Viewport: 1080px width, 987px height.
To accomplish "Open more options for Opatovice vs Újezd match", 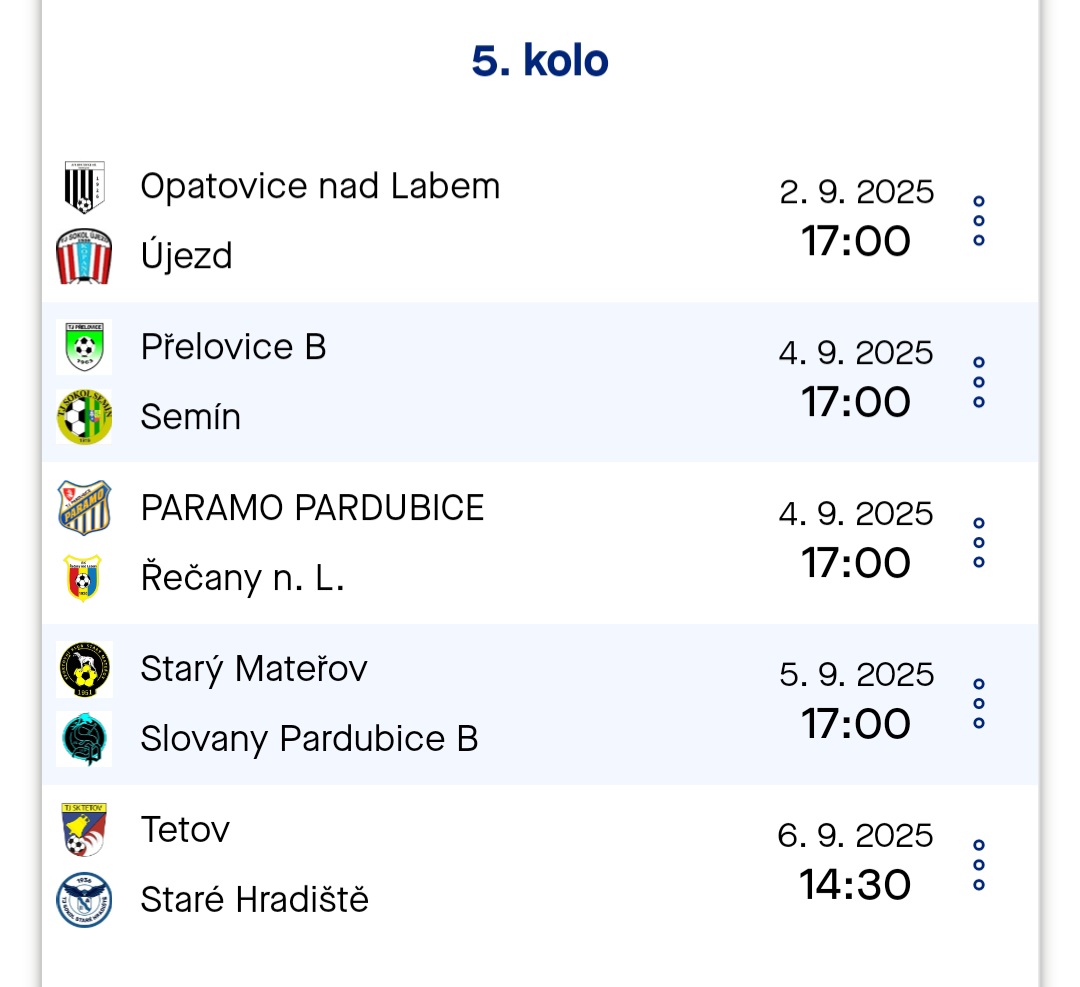I will point(979,221).
